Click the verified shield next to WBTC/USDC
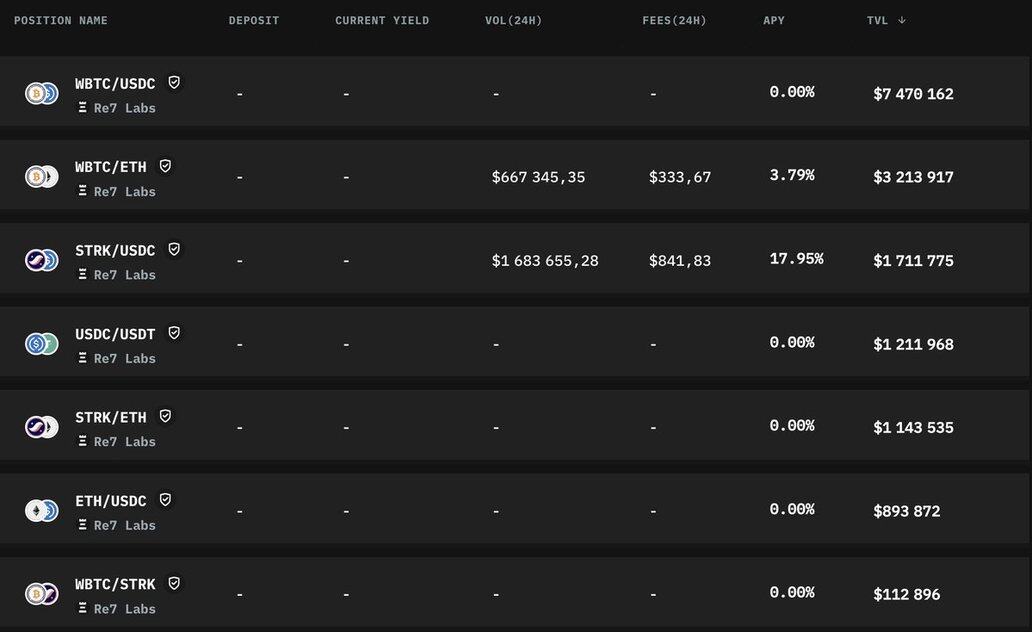 tap(174, 83)
